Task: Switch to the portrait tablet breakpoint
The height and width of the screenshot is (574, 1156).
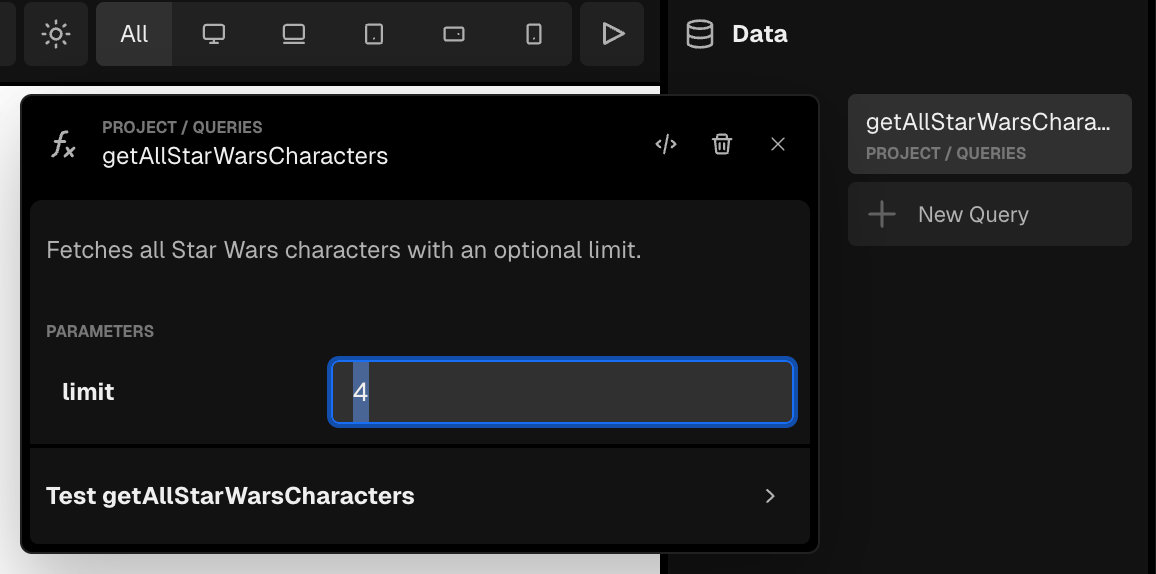Action: 374,34
